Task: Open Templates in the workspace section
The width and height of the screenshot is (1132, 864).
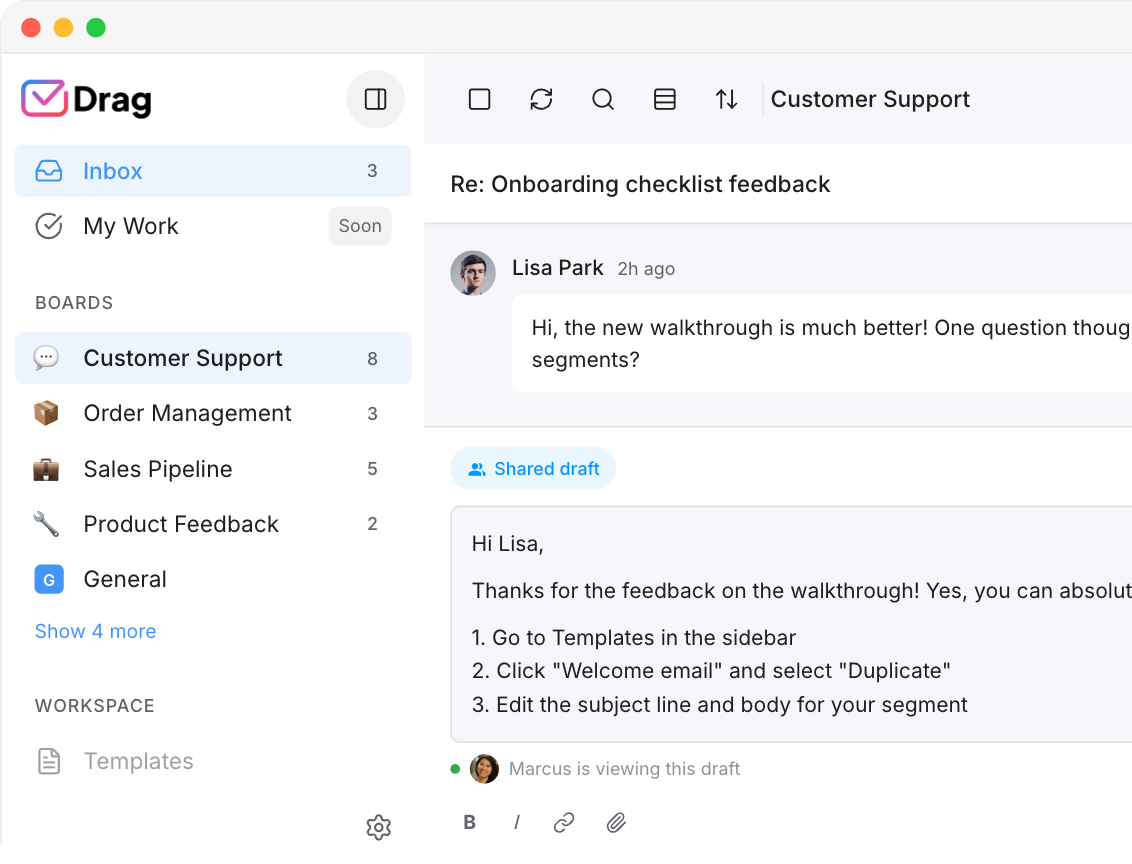Action: point(213,762)
